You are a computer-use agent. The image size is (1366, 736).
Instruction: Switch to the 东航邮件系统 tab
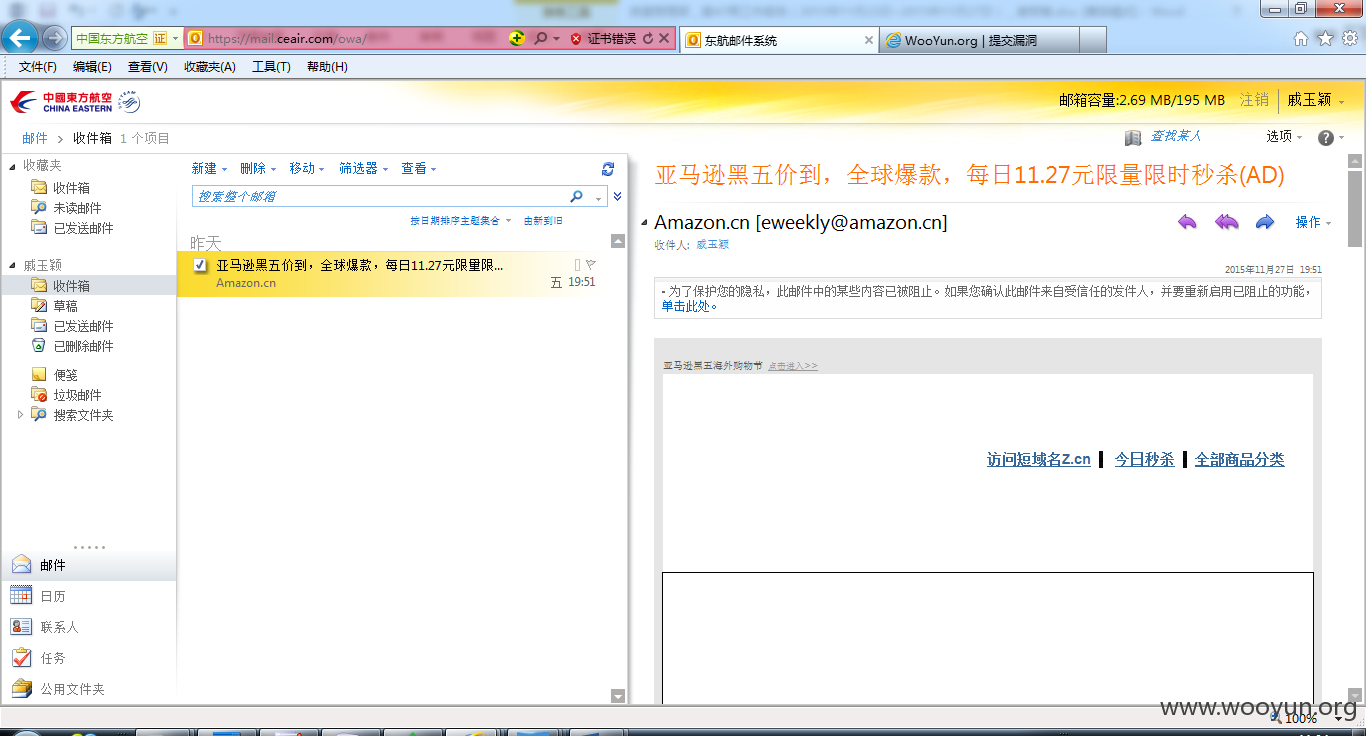pyautogui.click(x=780, y=40)
